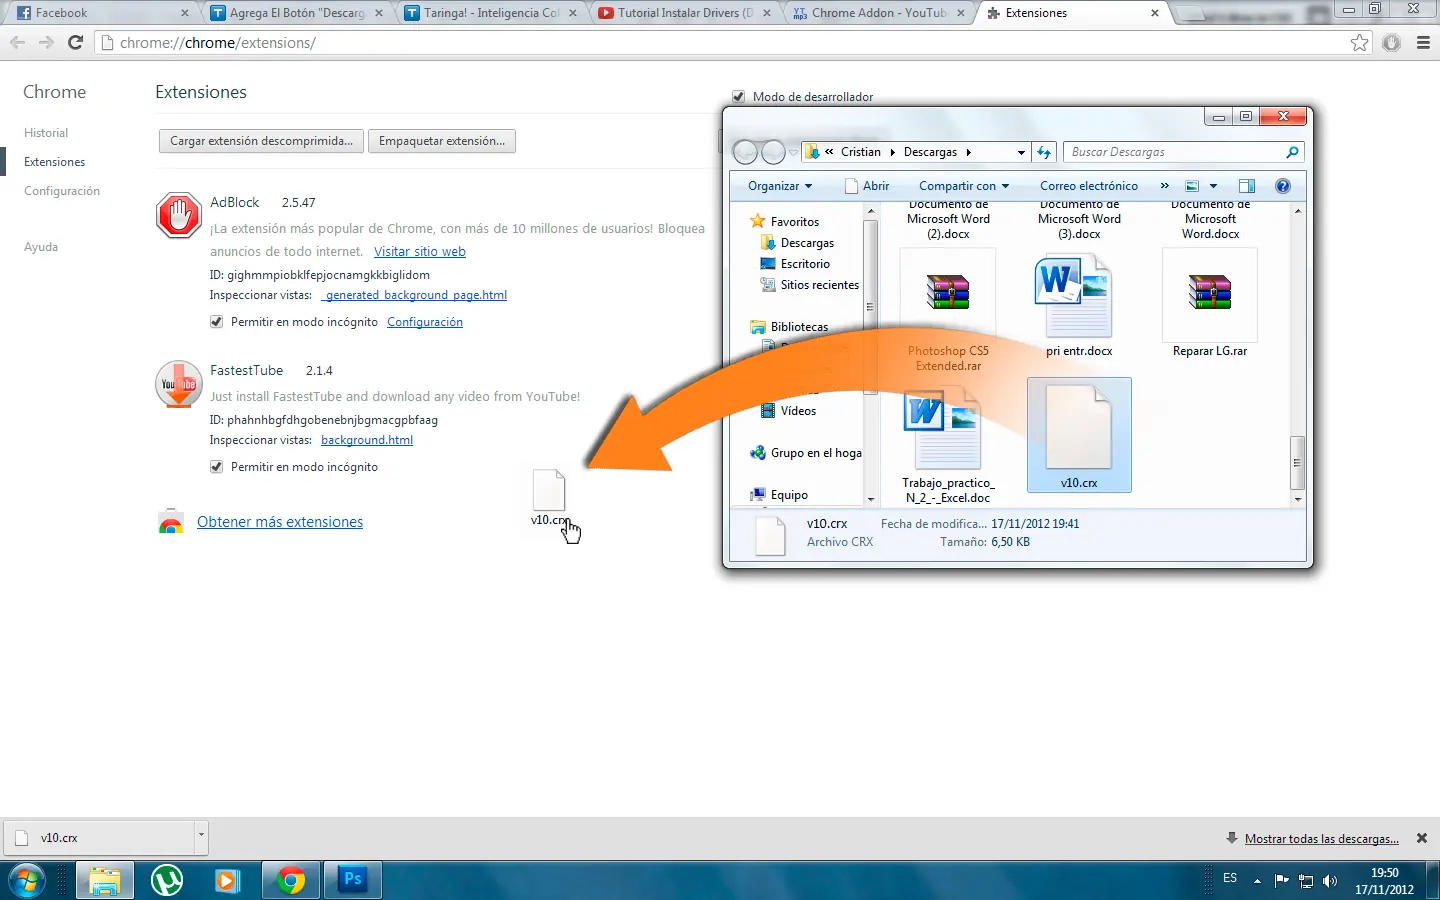Select Escritorio in the Explorer tree
Image resolution: width=1440 pixels, height=900 pixels.
[805, 264]
